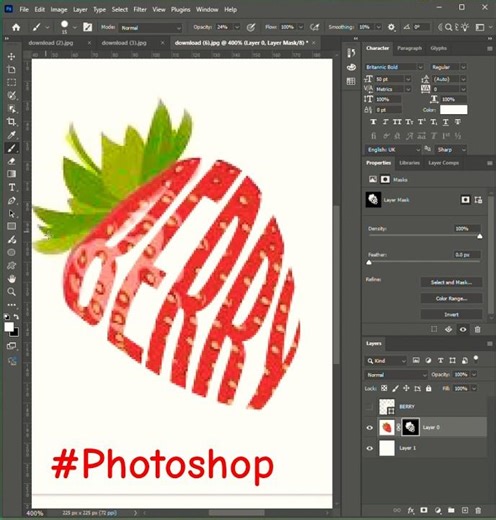Hide Layer 0 visibility eye

(x=370, y=428)
